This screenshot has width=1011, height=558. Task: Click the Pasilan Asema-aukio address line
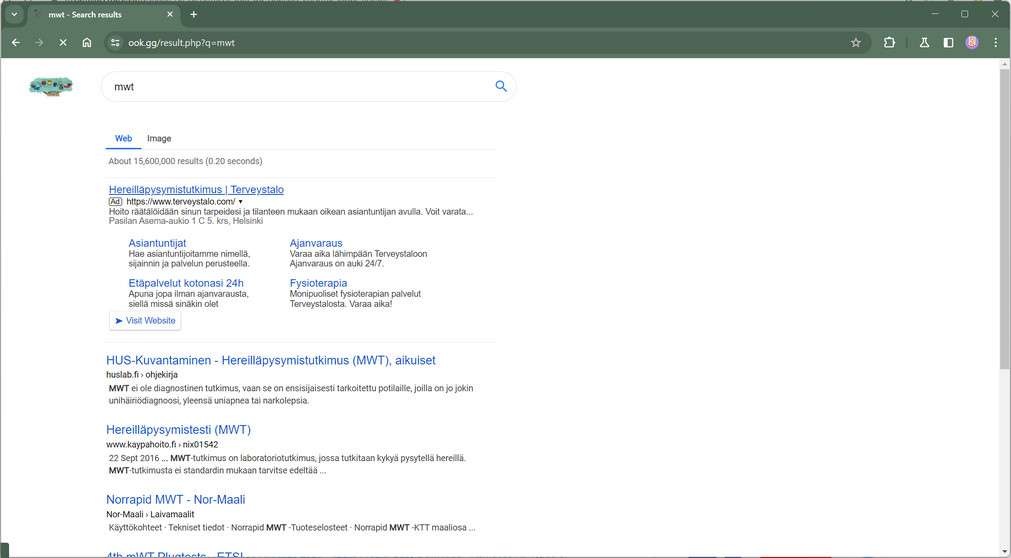[186, 221]
